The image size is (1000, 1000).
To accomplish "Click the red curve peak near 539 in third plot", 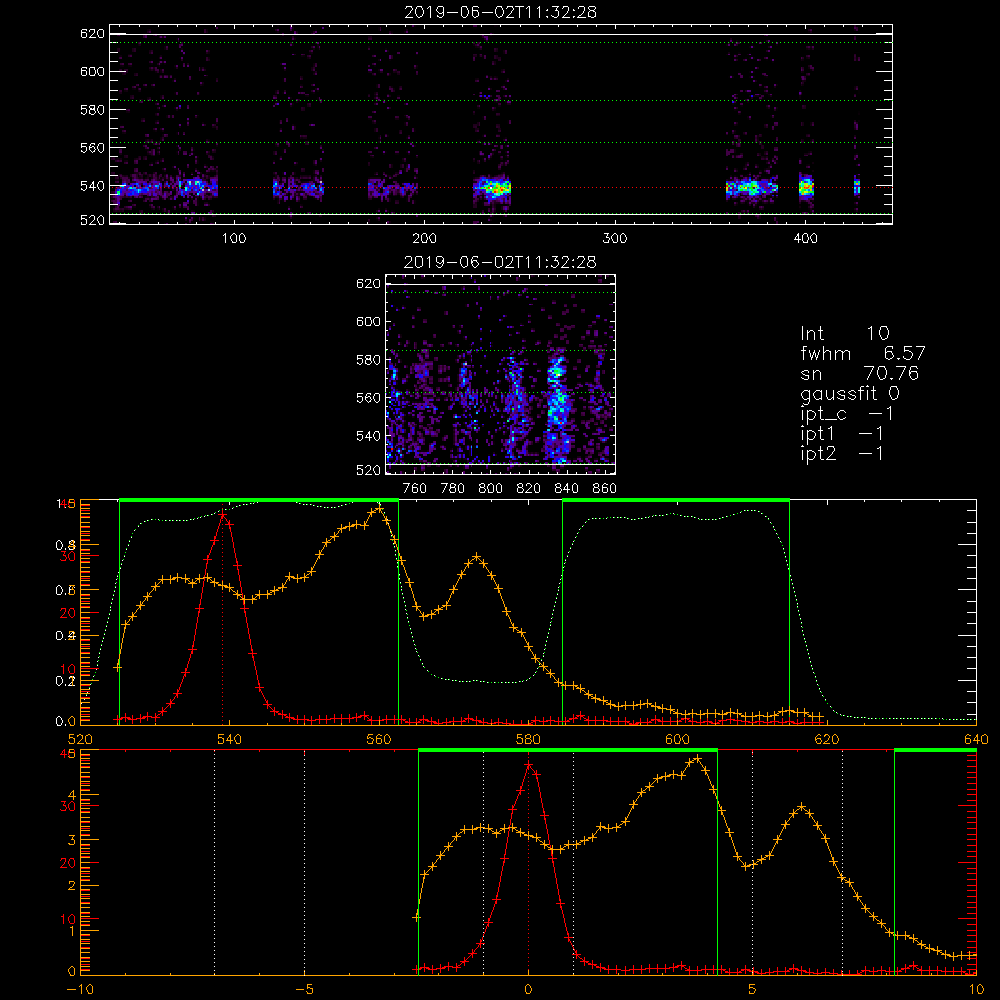I will coord(223,513).
